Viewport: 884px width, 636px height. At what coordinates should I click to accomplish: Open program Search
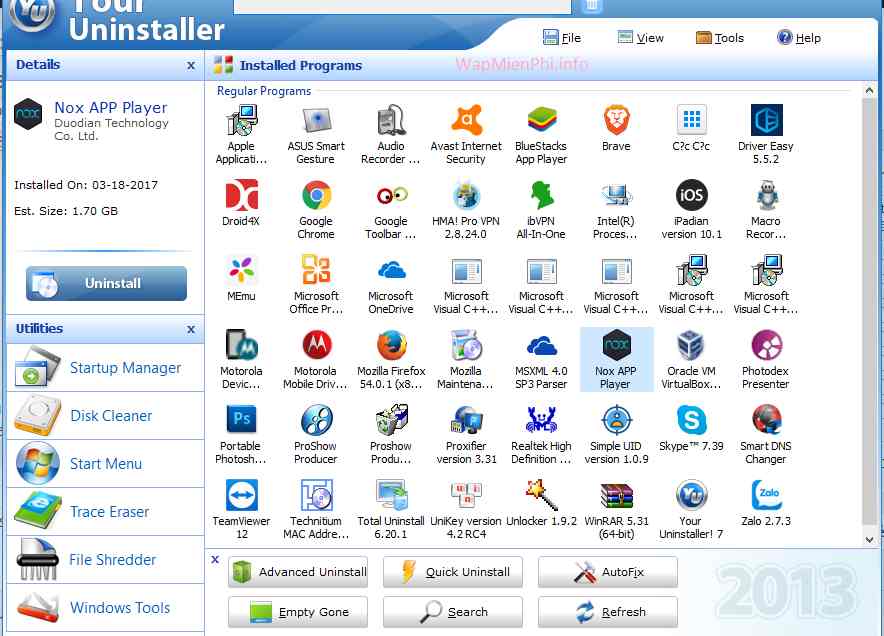tap(453, 612)
